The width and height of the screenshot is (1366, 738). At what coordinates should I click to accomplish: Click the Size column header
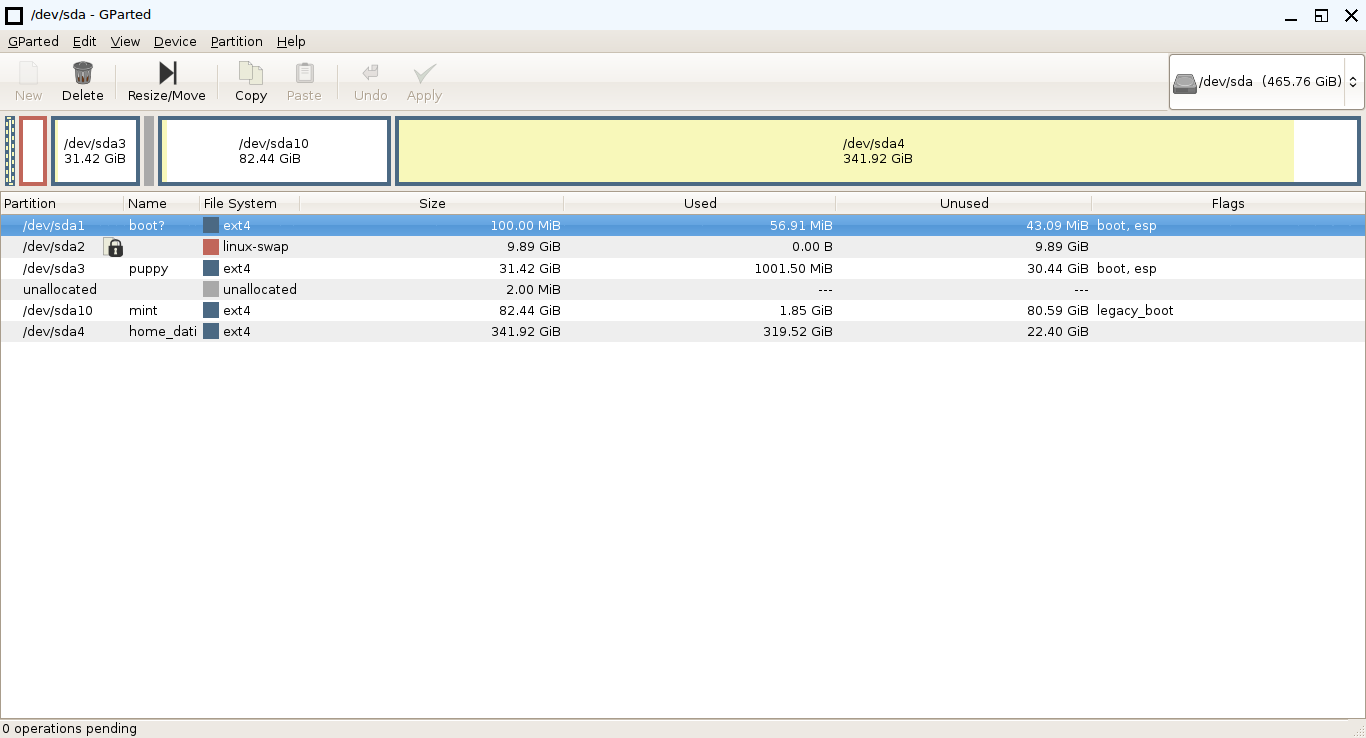(432, 203)
